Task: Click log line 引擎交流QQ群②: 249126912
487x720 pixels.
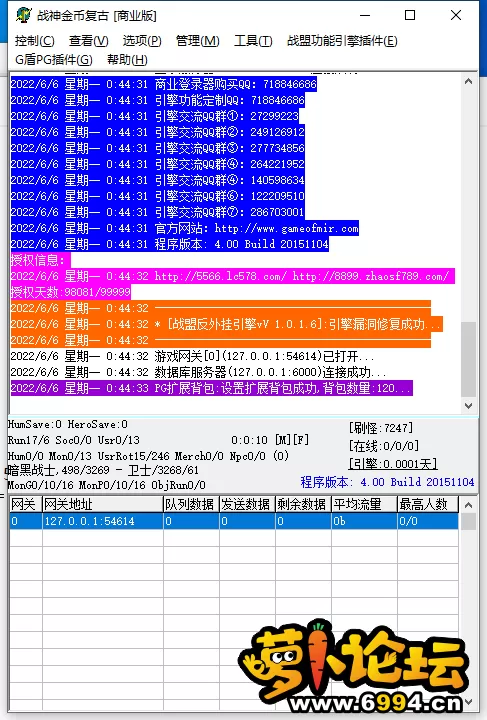Action: [157, 132]
